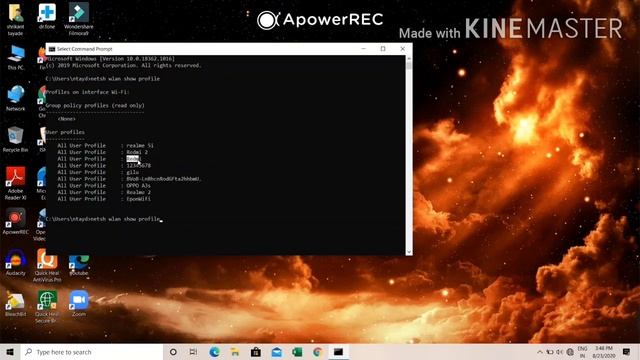This screenshot has height=360, width=640.
Task: Open the Action Center notifications icon
Action: point(627,352)
